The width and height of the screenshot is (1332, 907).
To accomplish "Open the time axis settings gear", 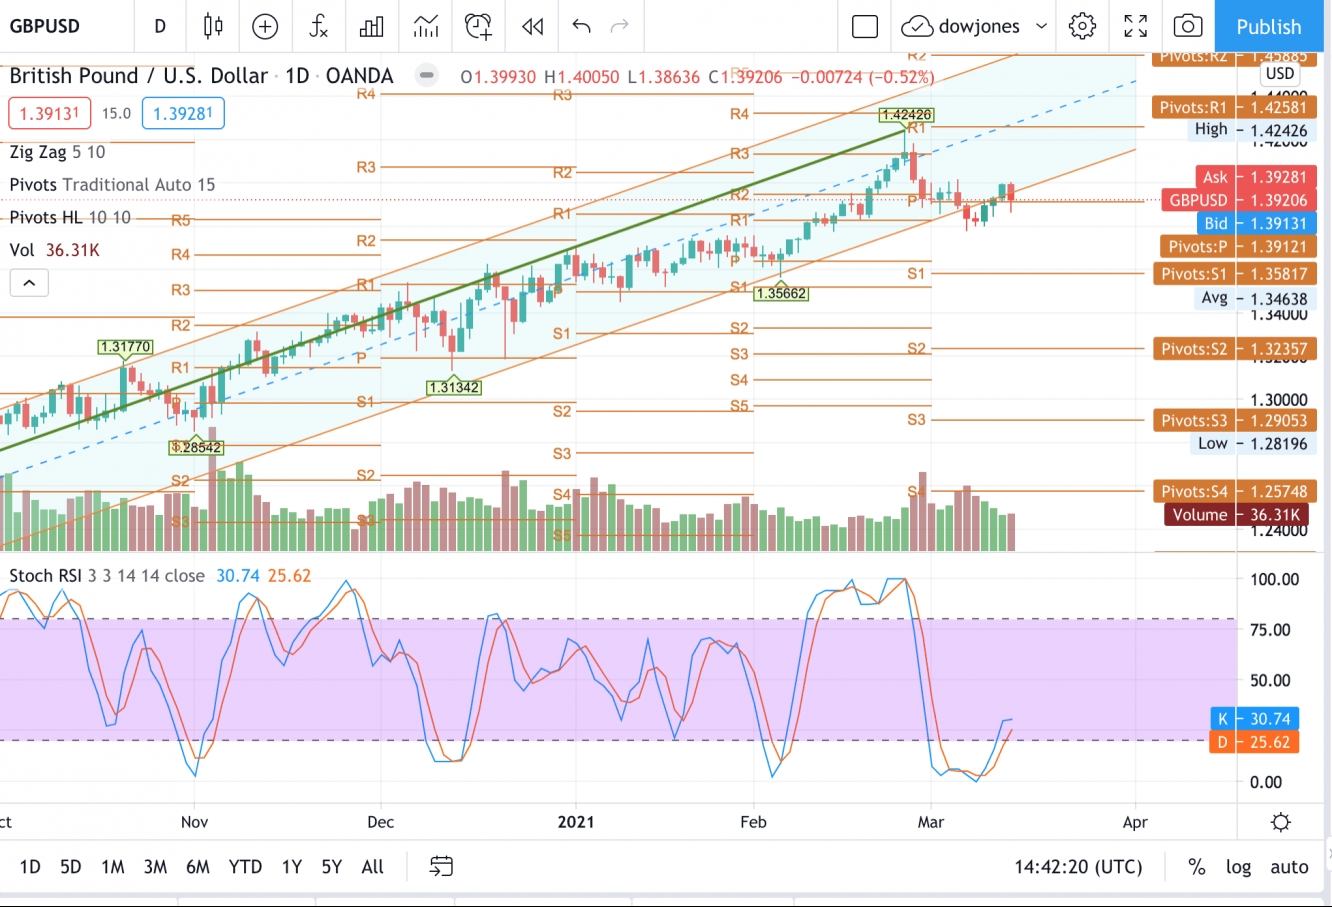I will coord(1280,822).
